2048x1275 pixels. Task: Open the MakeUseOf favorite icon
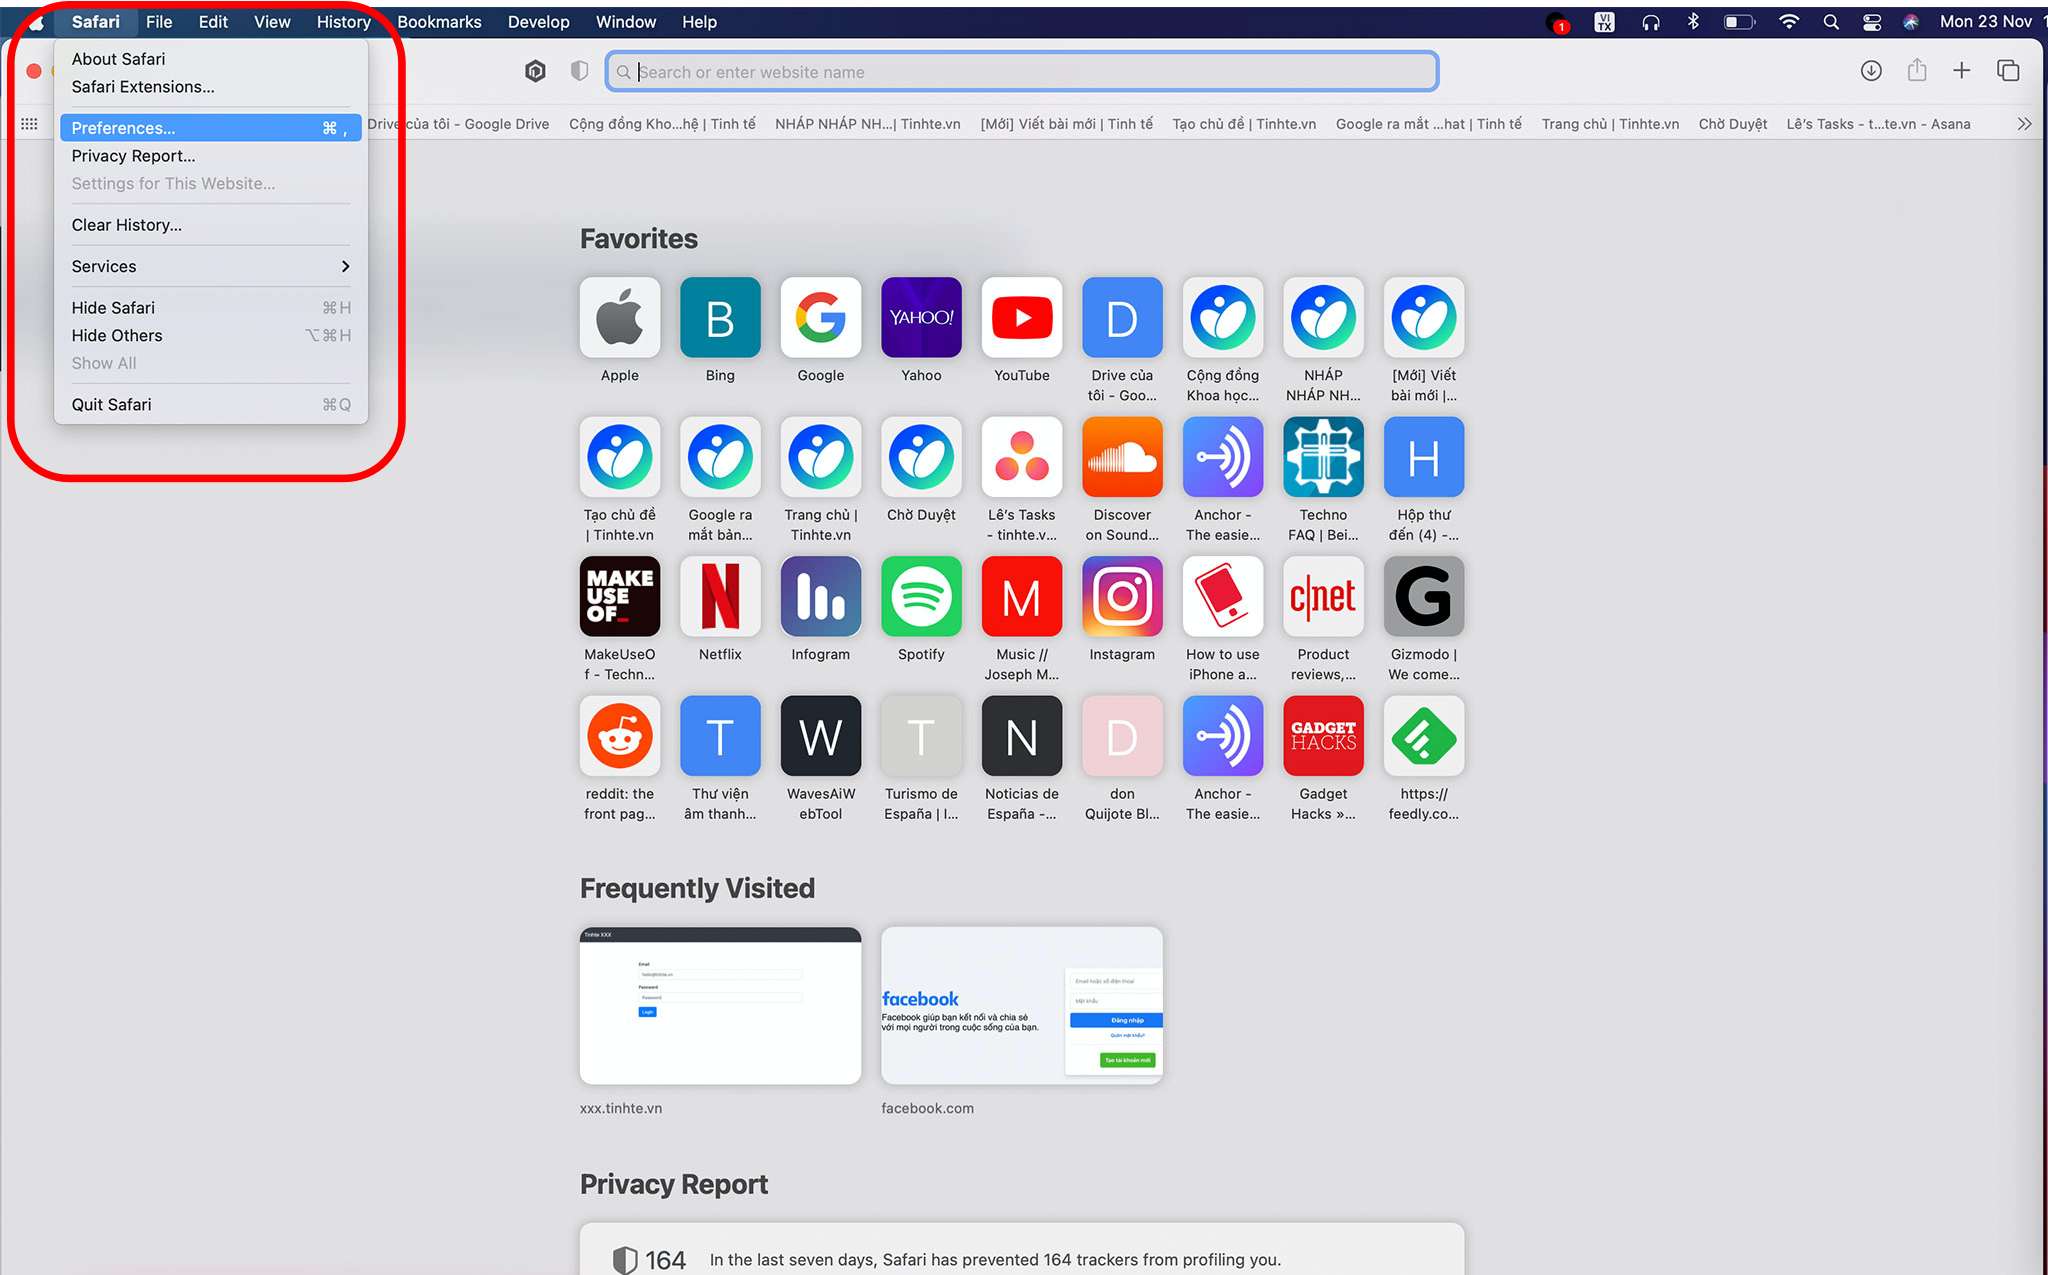click(619, 596)
